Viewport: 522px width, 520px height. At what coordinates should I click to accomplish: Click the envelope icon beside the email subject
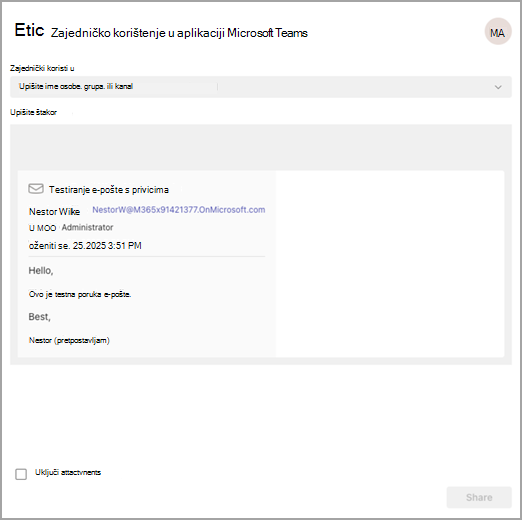click(x=36, y=189)
